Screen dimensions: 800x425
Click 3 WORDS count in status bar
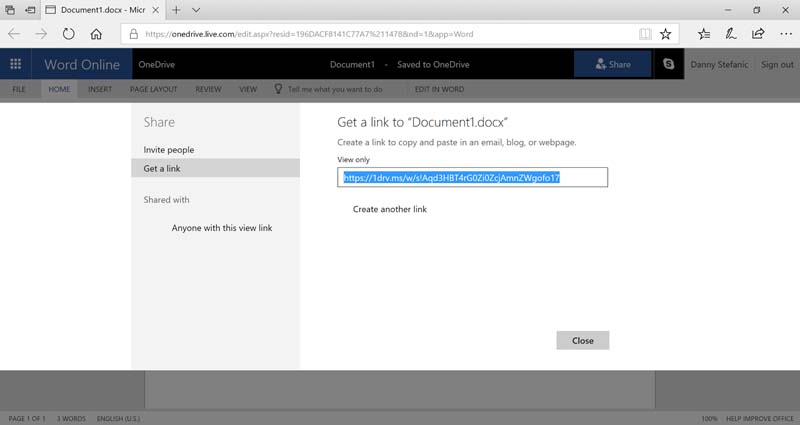(x=71, y=418)
